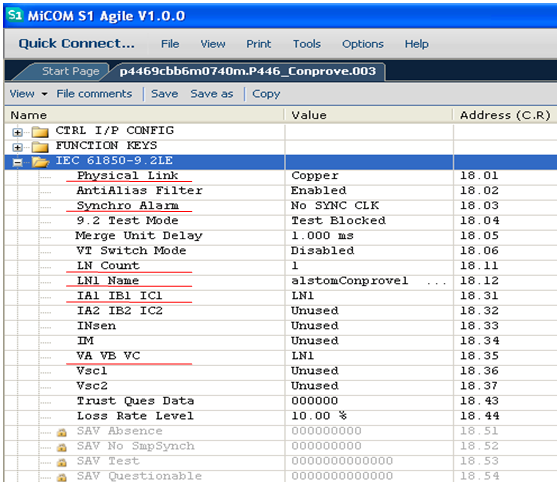Click the 10.00 % loss rate value
Image resolution: width=560 pixels, height=485 pixels.
click(319, 416)
